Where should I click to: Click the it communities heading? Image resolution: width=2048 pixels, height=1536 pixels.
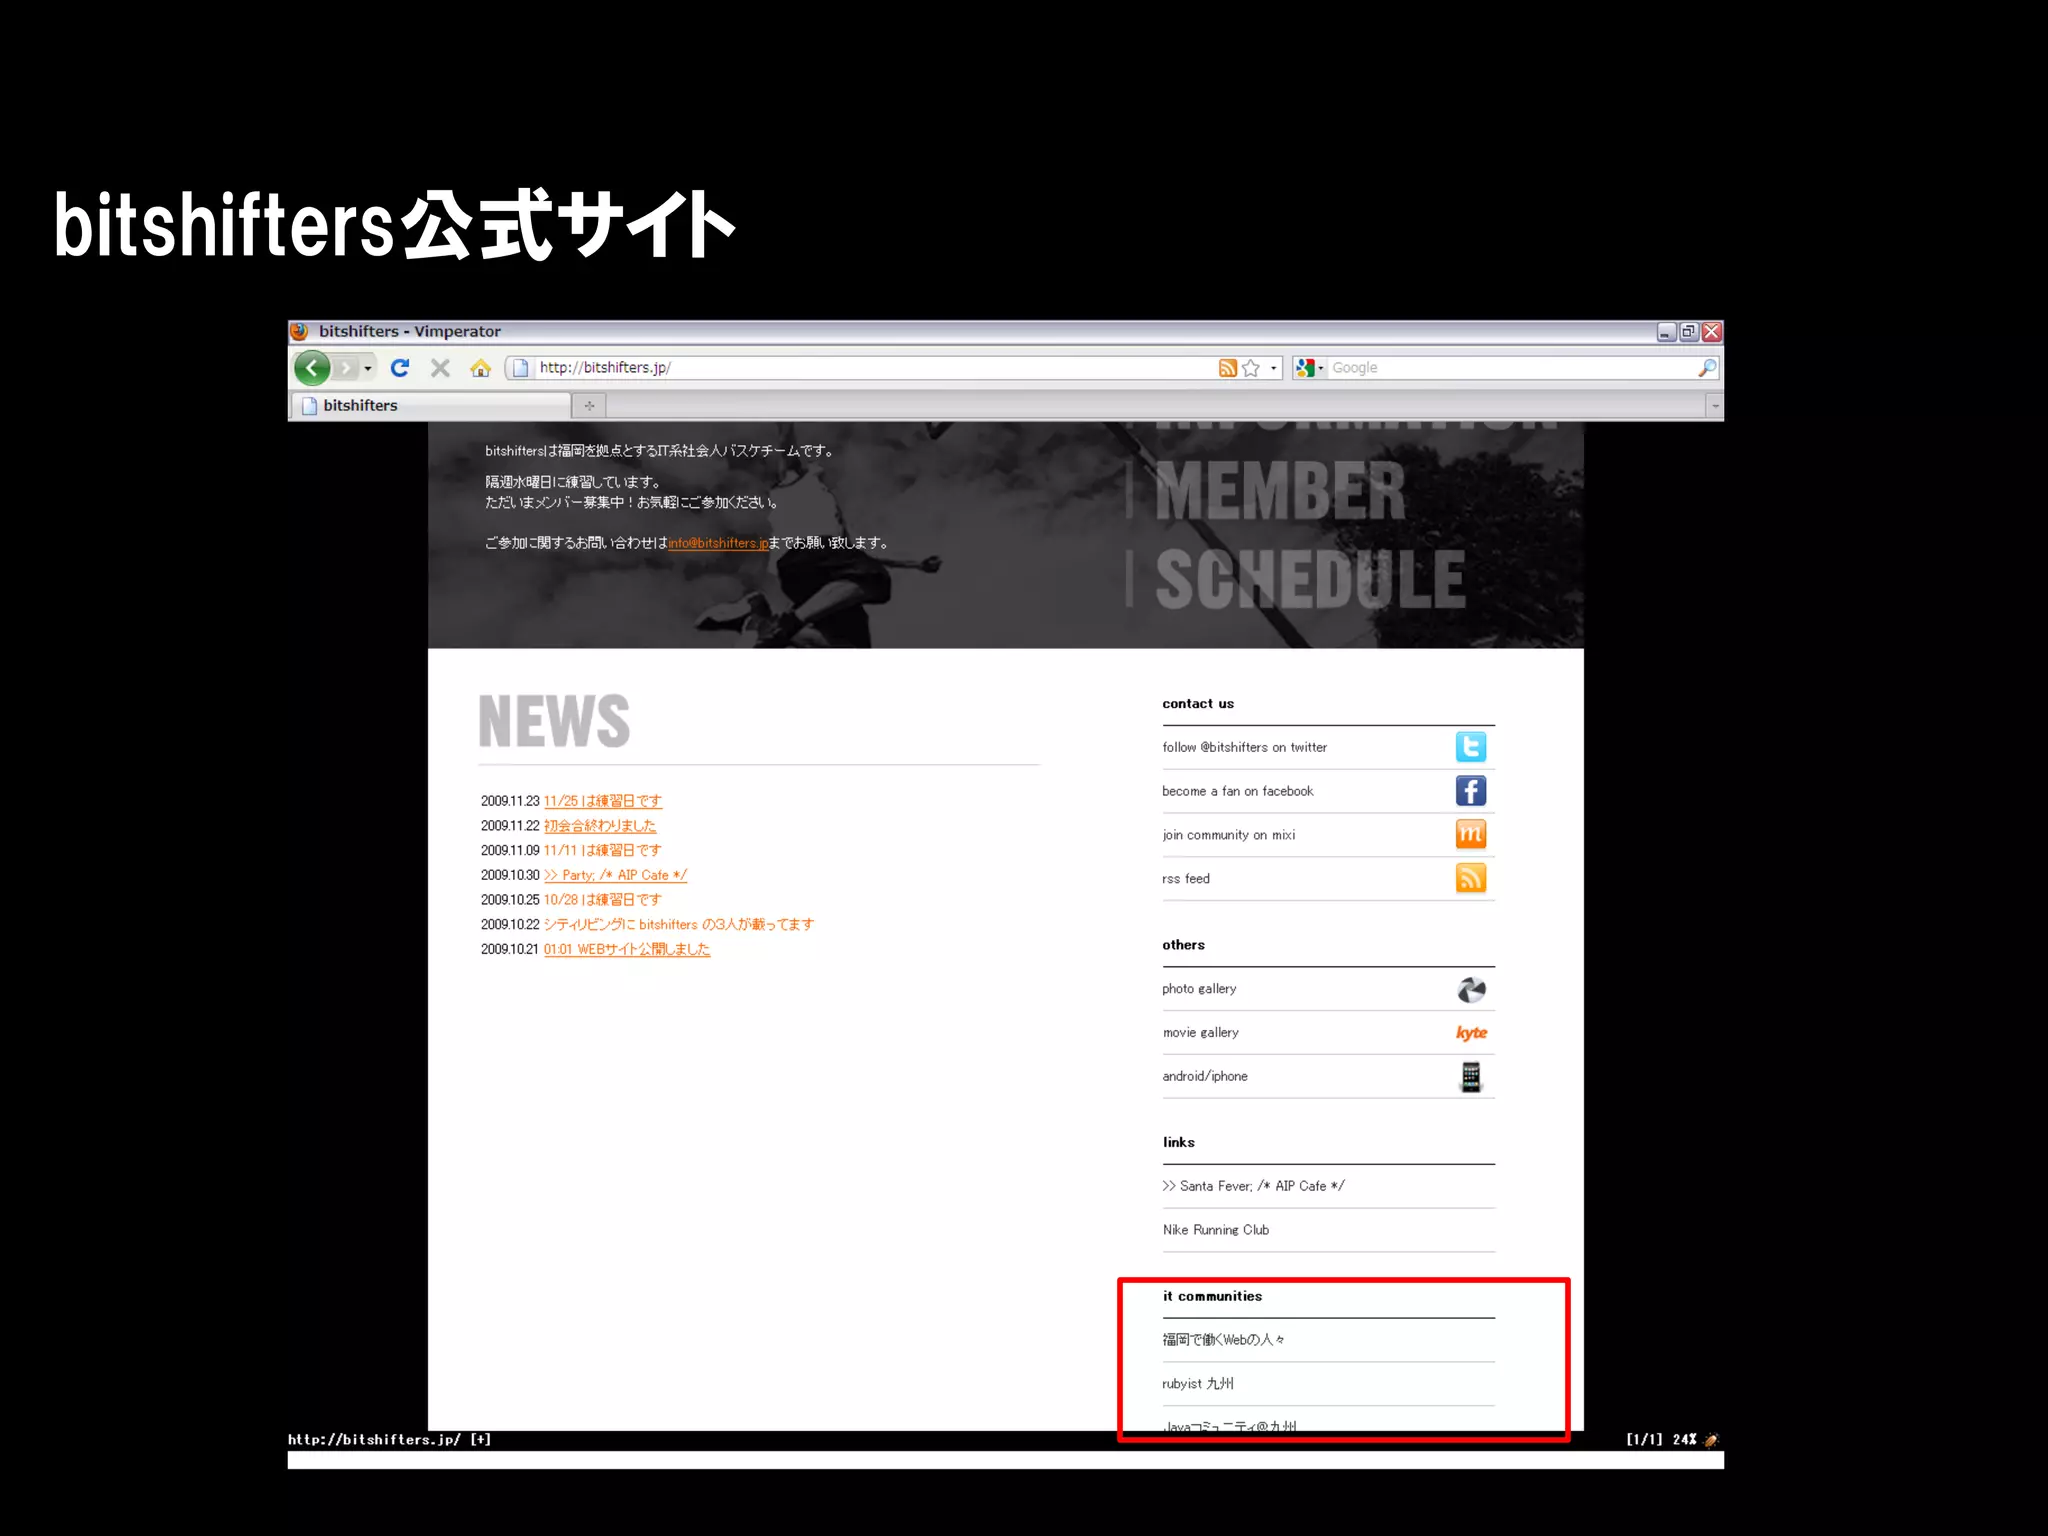[x=1212, y=1296]
